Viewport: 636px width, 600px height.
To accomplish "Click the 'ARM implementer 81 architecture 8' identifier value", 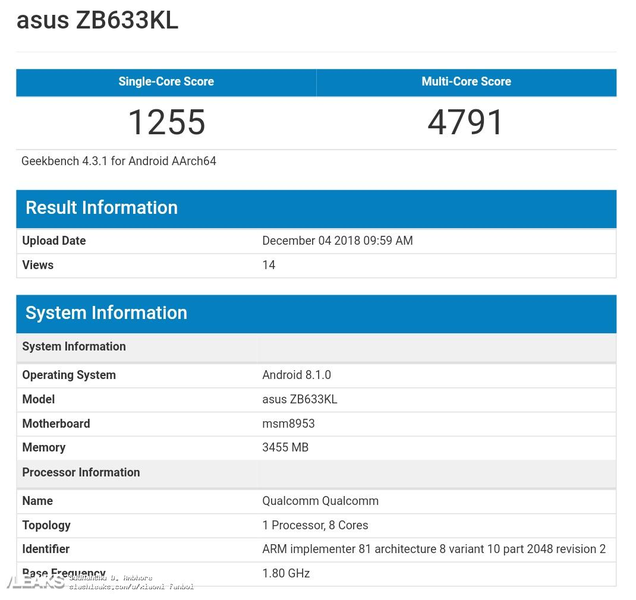I will pyautogui.click(x=434, y=549).
